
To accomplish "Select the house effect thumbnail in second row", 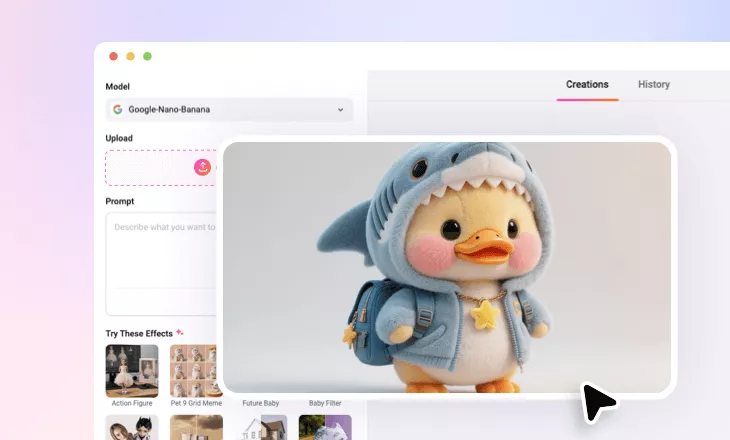I will pyautogui.click(x=260, y=427).
